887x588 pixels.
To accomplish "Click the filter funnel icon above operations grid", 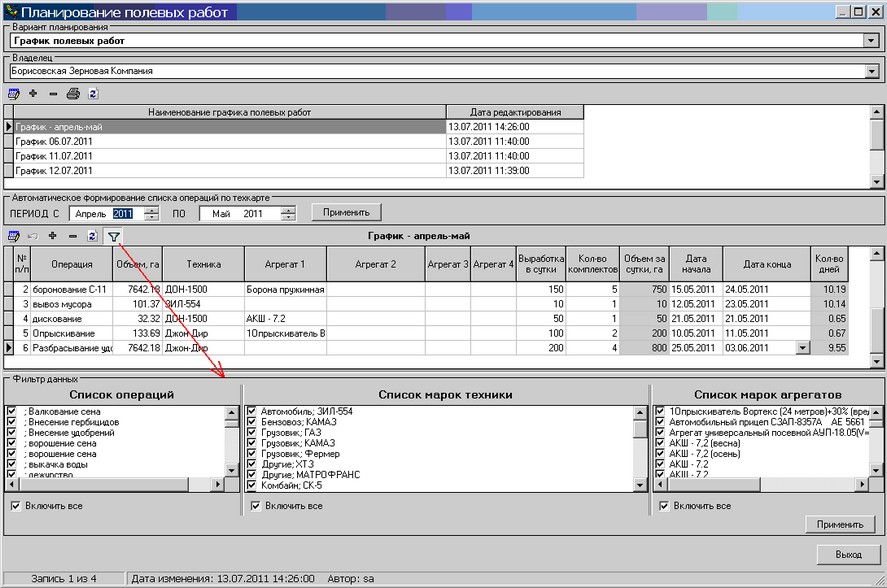I will [x=114, y=237].
